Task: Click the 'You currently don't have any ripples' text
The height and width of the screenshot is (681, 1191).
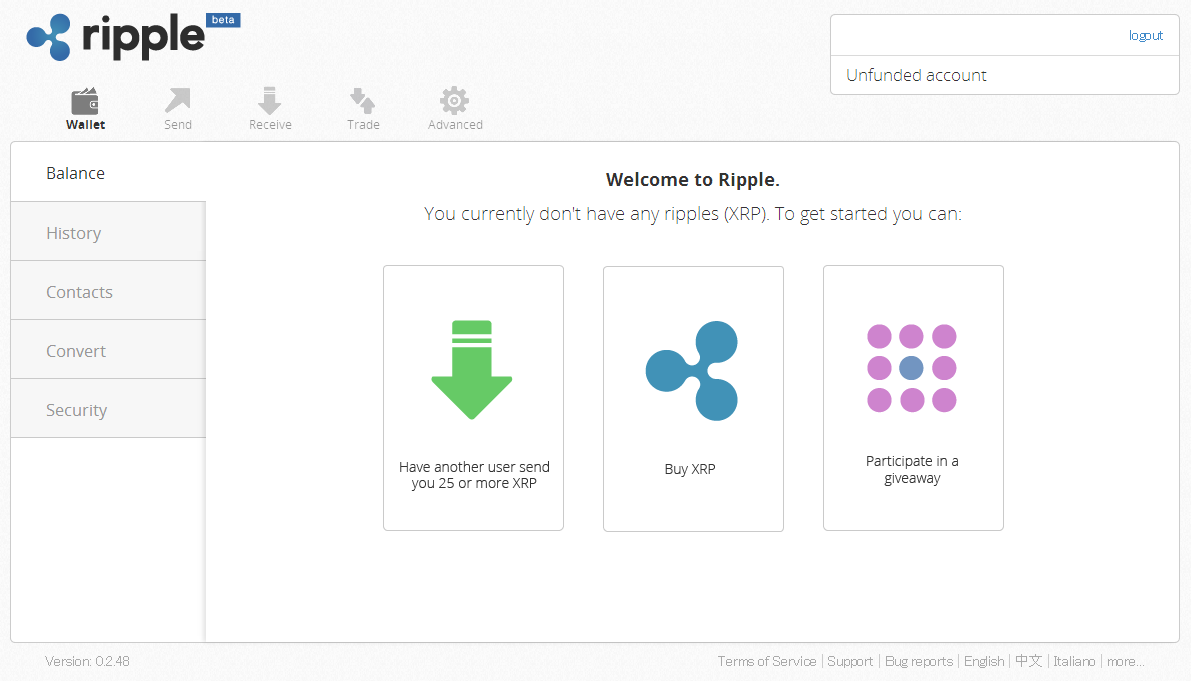Action: coord(692,214)
